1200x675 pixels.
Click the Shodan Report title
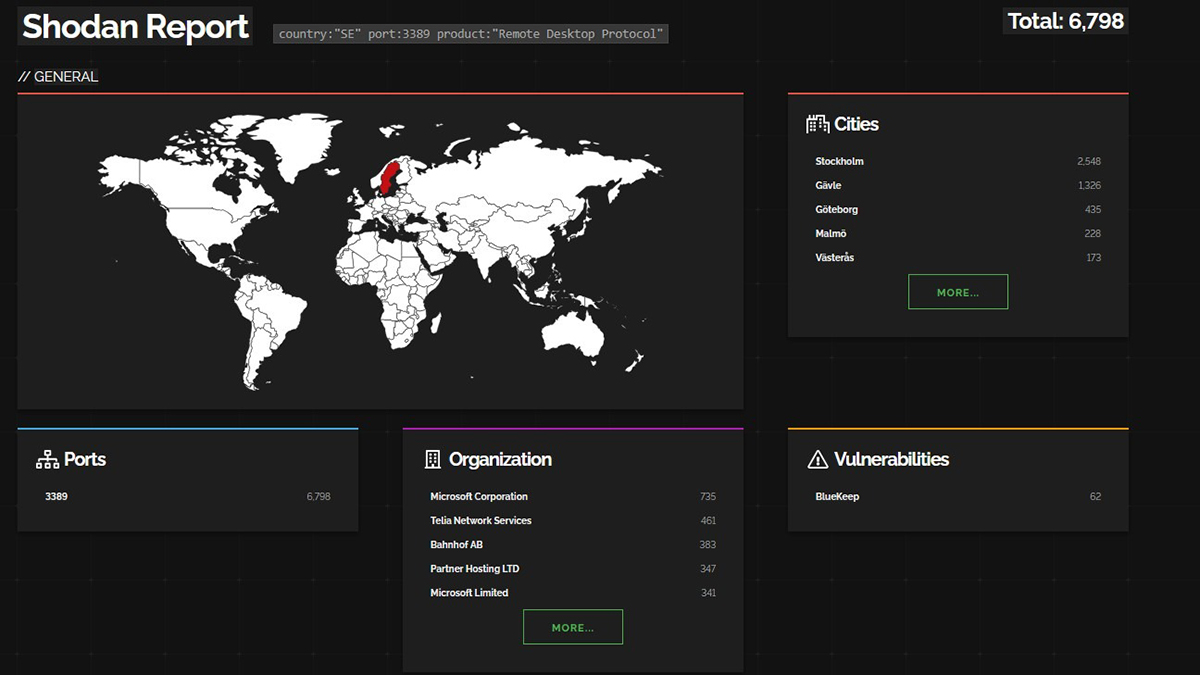pyautogui.click(x=135, y=26)
